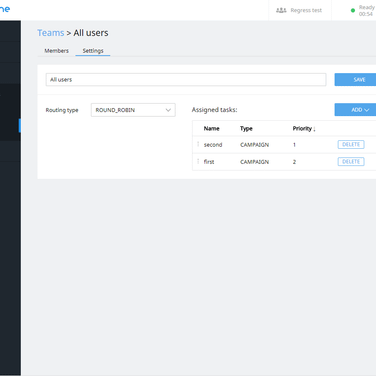376x376 pixels.
Task: Click the 'Routing type' label
Action: click(x=62, y=110)
